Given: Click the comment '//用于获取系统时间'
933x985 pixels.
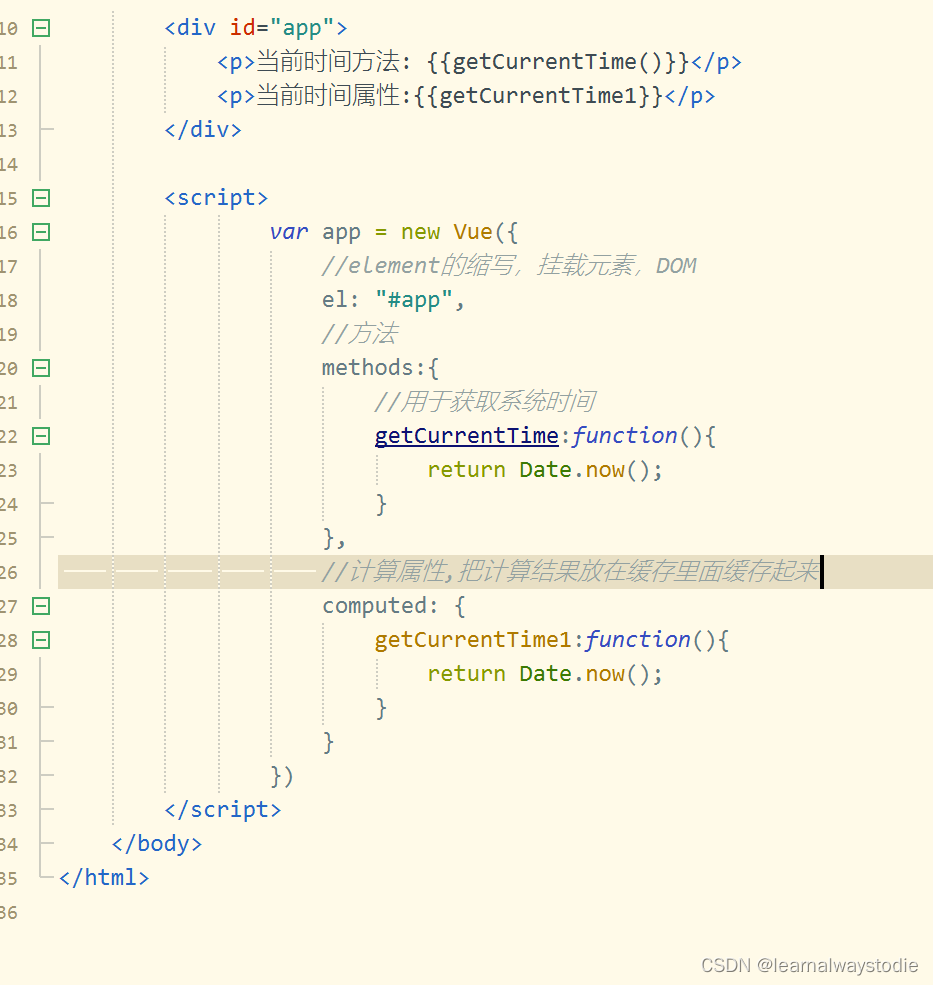Looking at the screenshot, I should pos(484,402).
